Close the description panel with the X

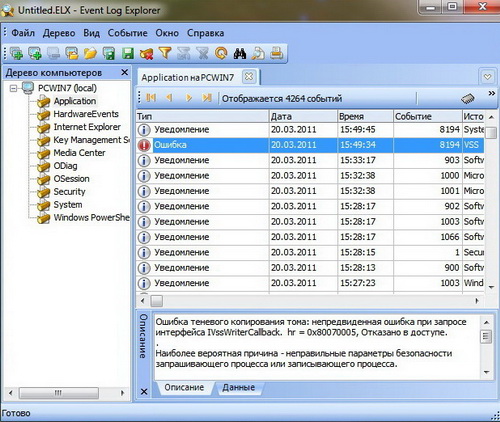(144, 391)
